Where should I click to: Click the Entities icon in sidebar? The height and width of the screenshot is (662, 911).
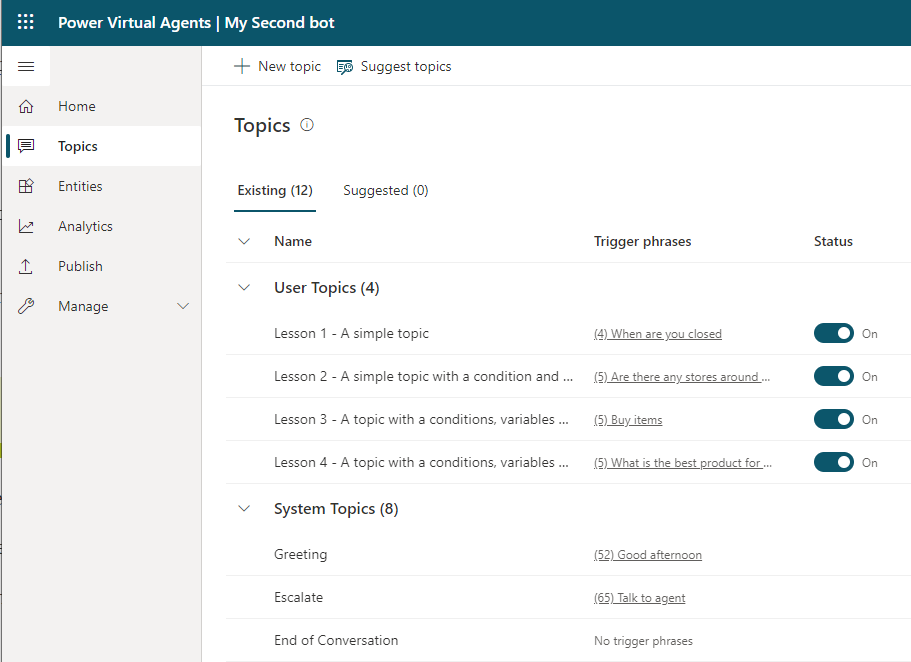click(x=26, y=186)
